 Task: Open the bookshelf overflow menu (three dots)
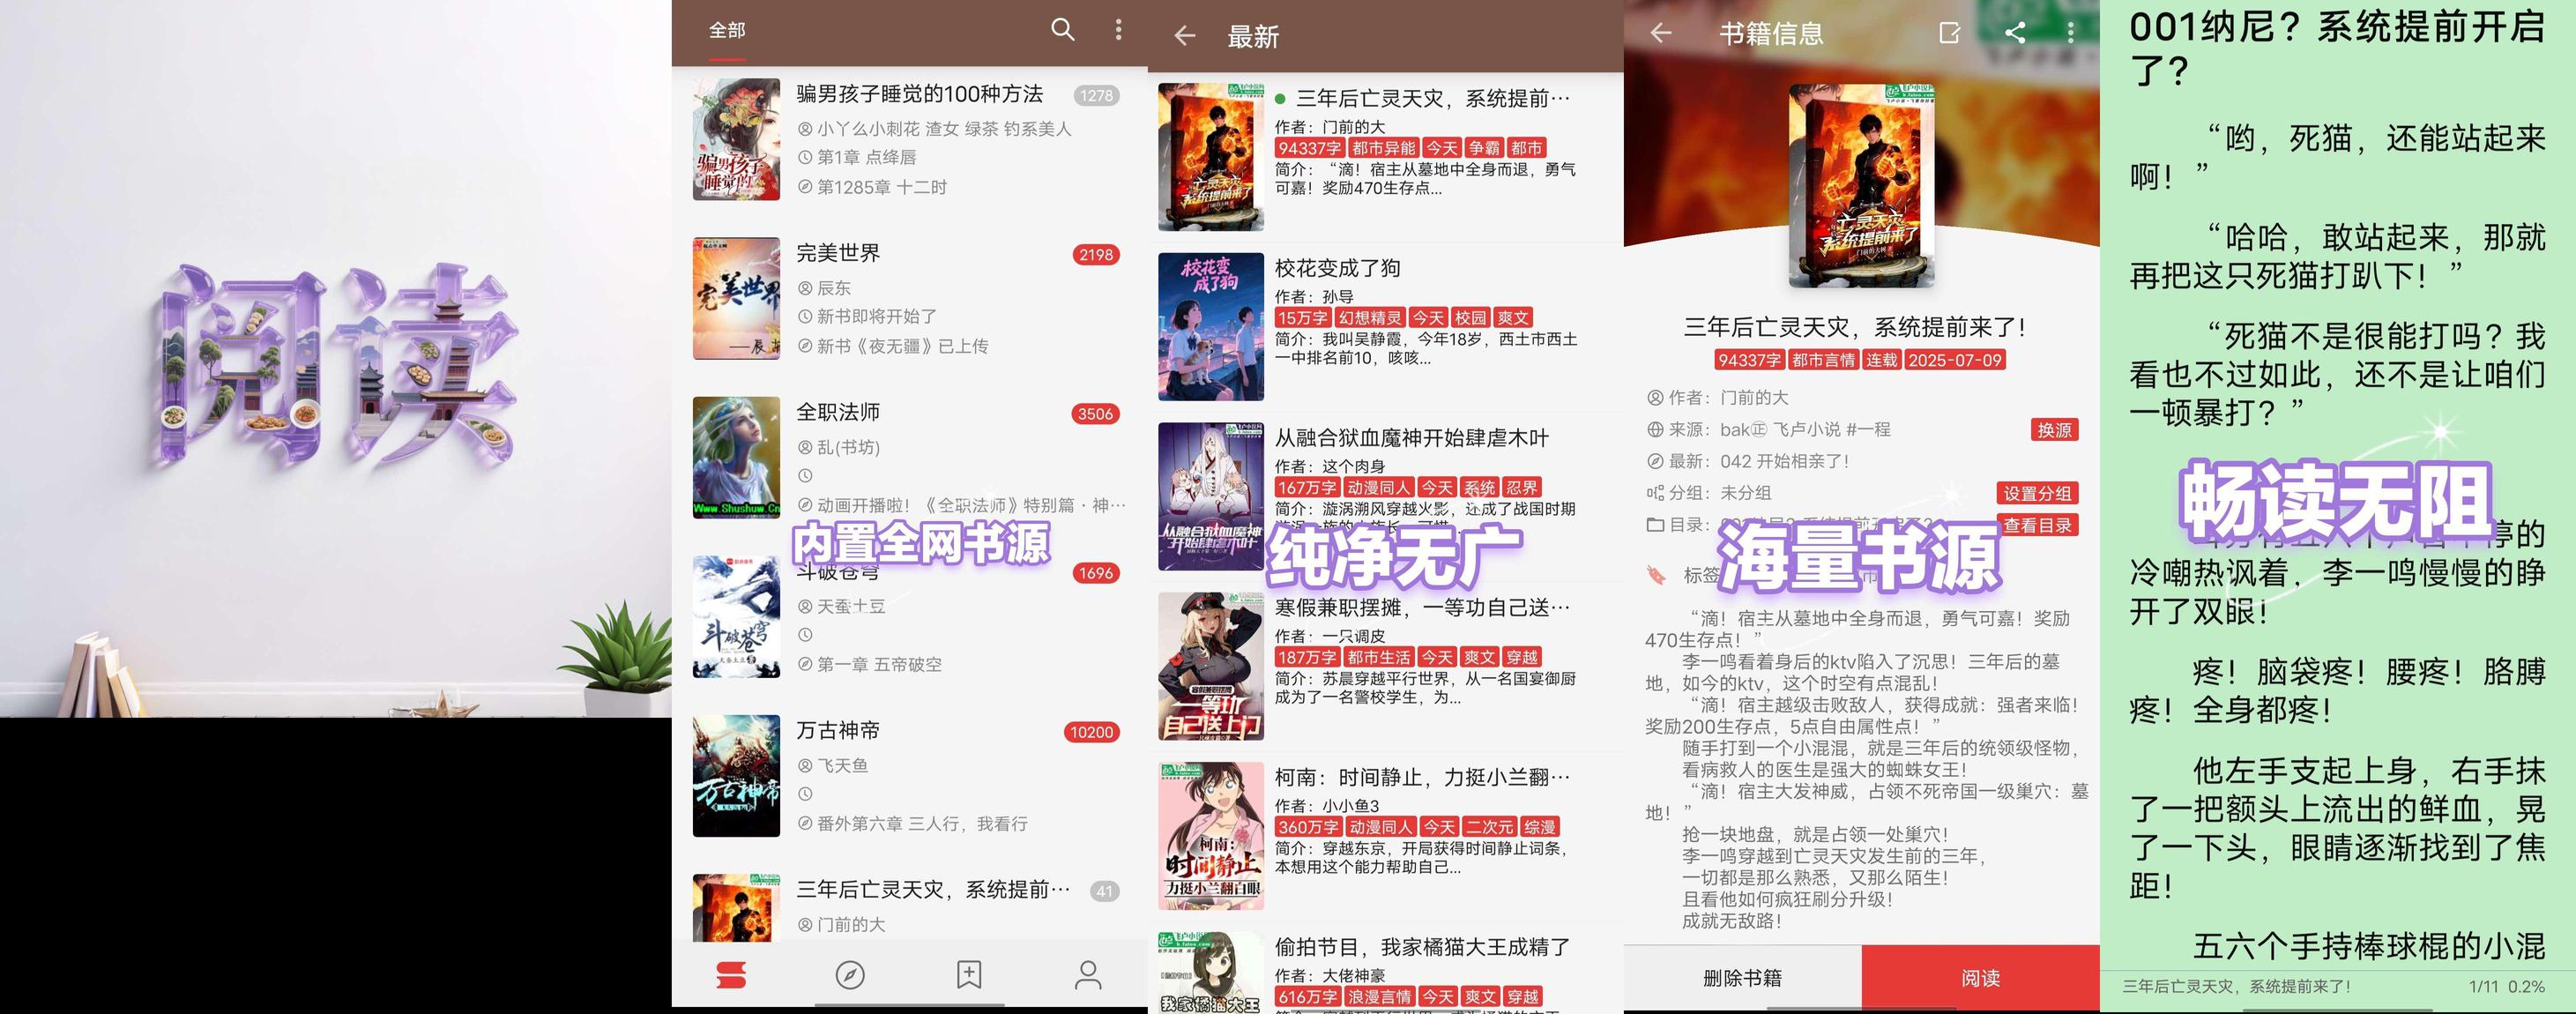pos(1118,30)
